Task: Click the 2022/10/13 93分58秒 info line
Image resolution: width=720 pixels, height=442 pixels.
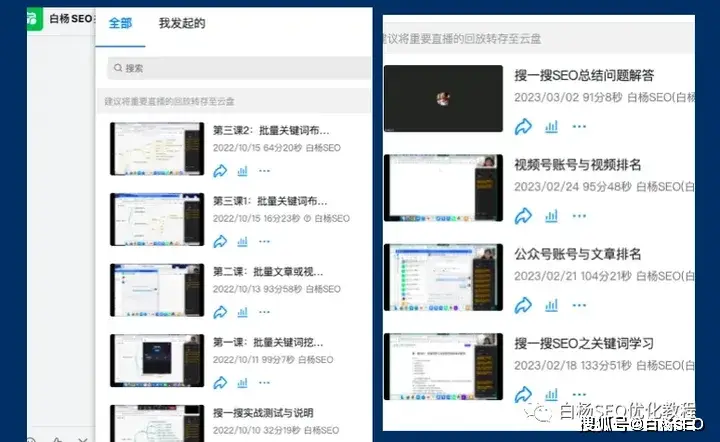Action: (276, 289)
